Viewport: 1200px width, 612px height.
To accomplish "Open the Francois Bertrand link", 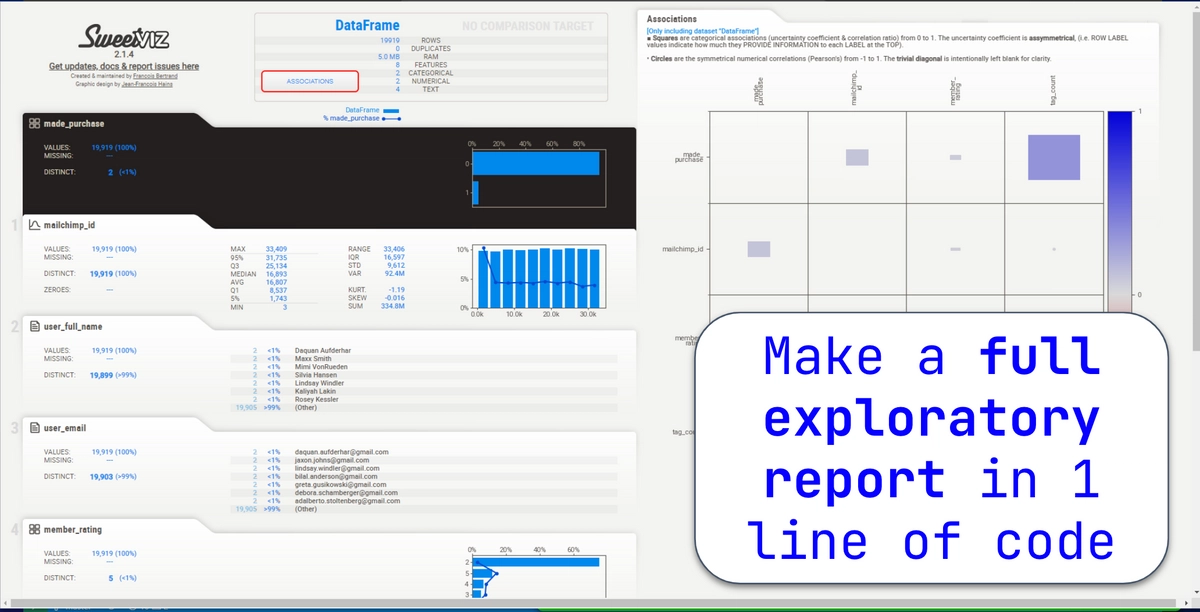I will (x=155, y=76).
